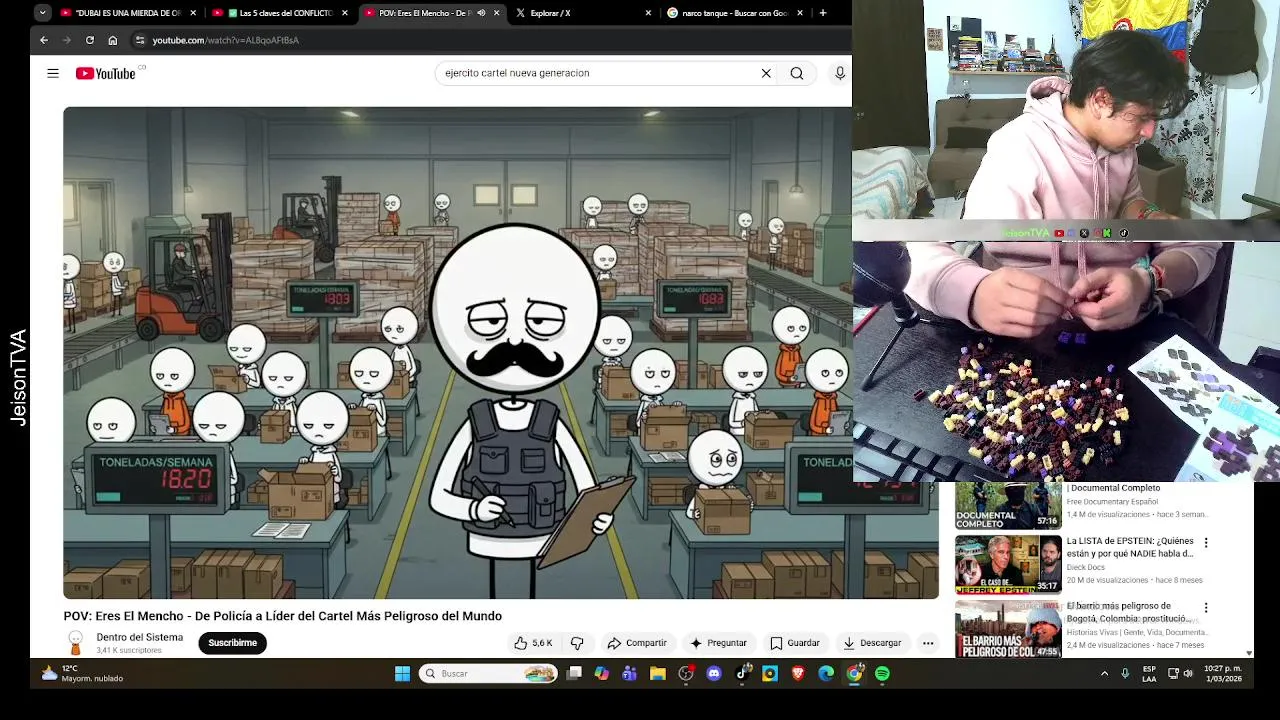The width and height of the screenshot is (1280, 720).
Task: Focus the Windows taskbar Buscar search box
Action: click(x=489, y=674)
